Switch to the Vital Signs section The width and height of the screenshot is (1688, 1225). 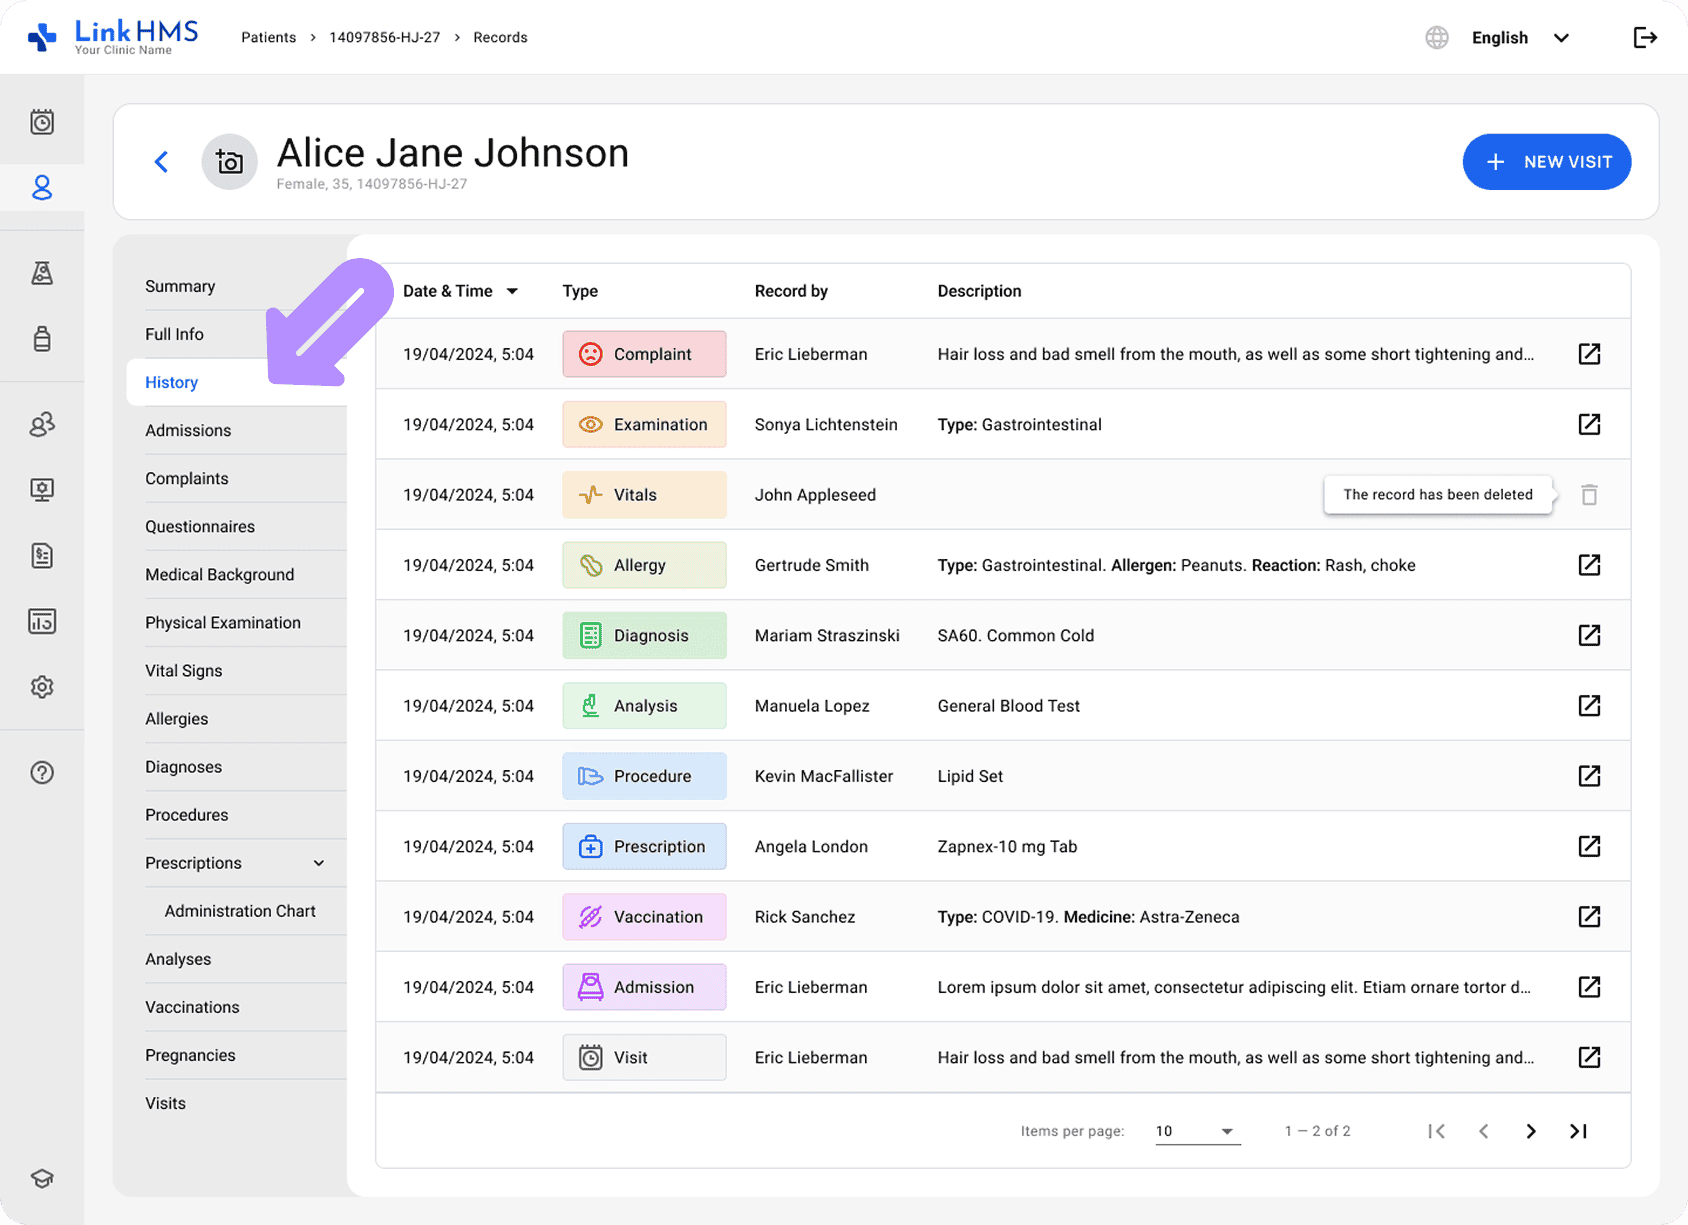tap(184, 671)
